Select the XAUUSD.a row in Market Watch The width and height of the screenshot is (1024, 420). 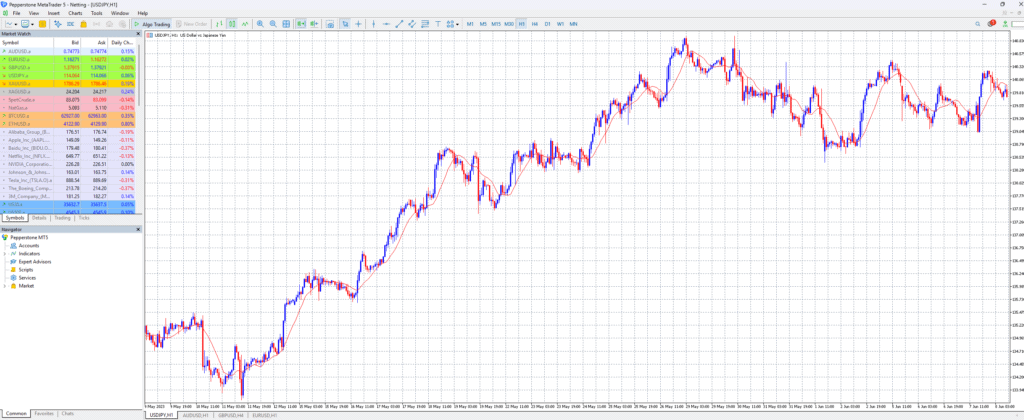[x=69, y=84]
